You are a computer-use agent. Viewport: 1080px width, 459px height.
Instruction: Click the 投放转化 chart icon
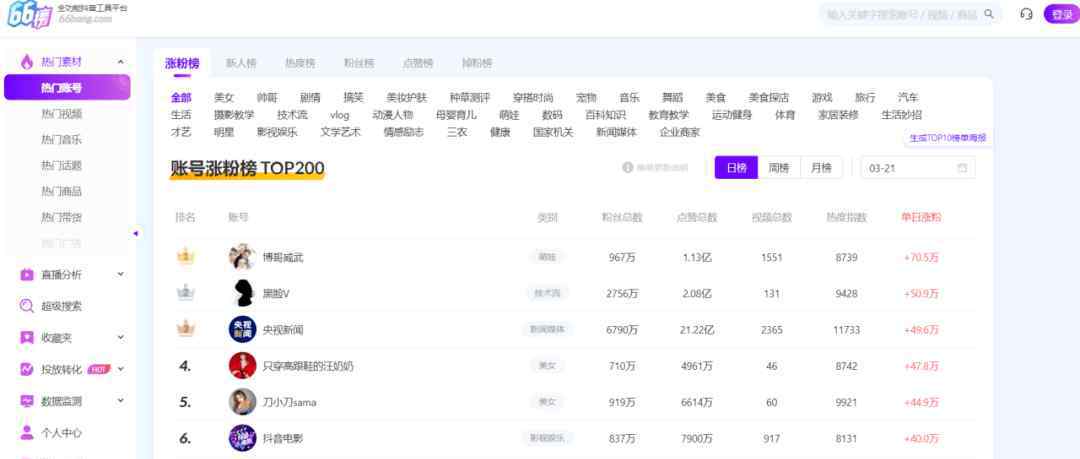pos(27,369)
